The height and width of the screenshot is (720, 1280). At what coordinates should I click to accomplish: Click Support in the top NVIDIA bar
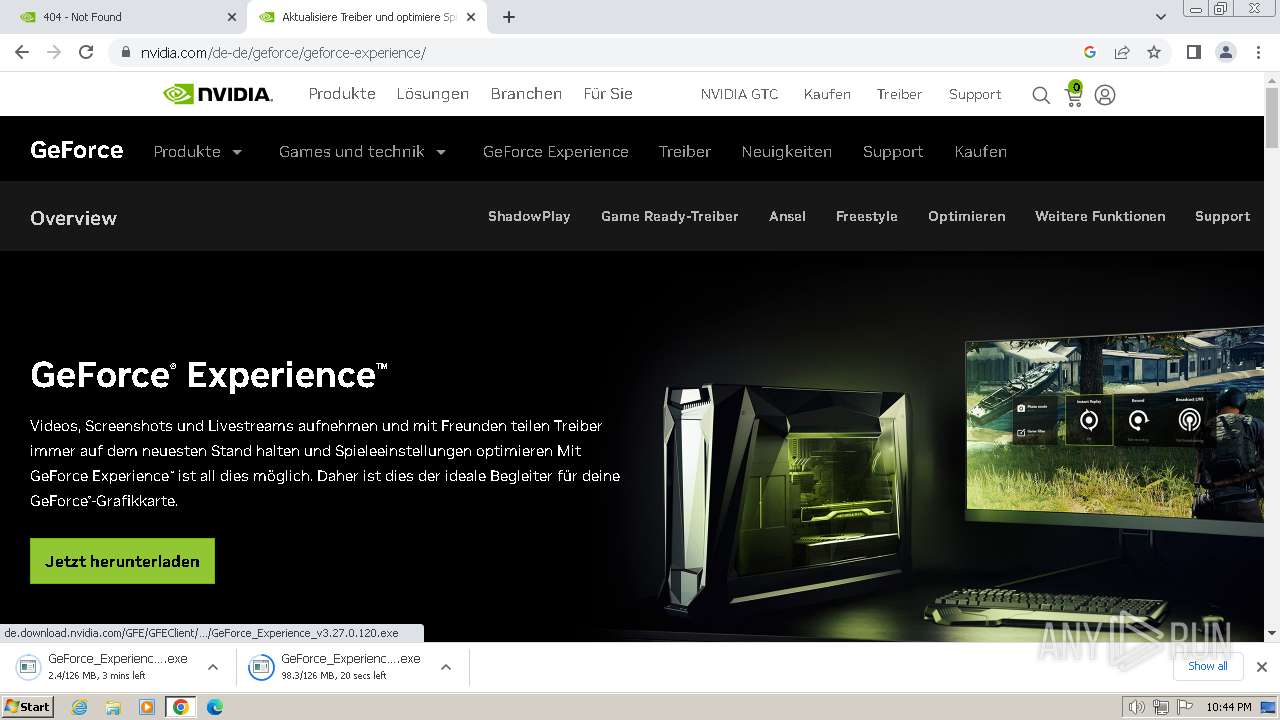(x=975, y=94)
